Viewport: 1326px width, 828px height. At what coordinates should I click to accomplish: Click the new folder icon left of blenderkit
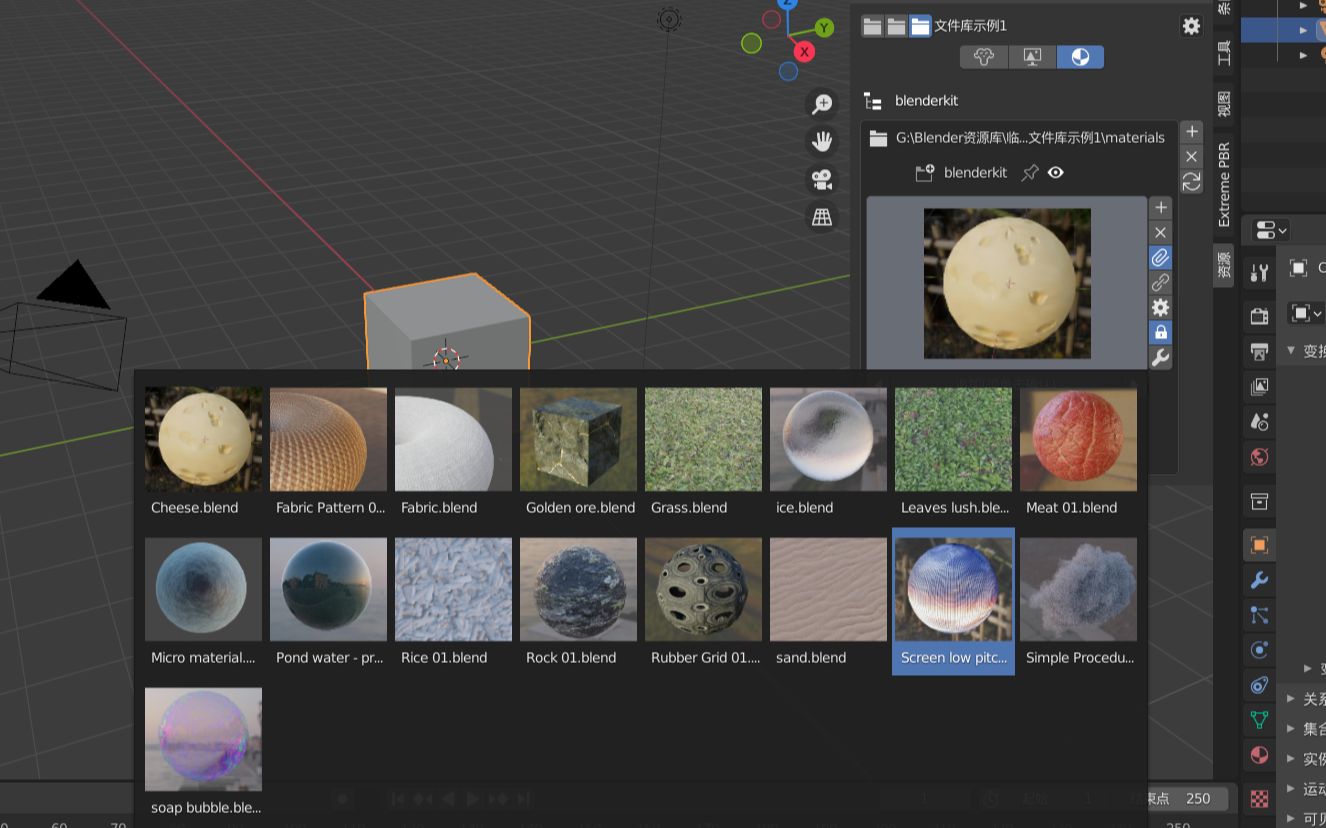coord(924,173)
